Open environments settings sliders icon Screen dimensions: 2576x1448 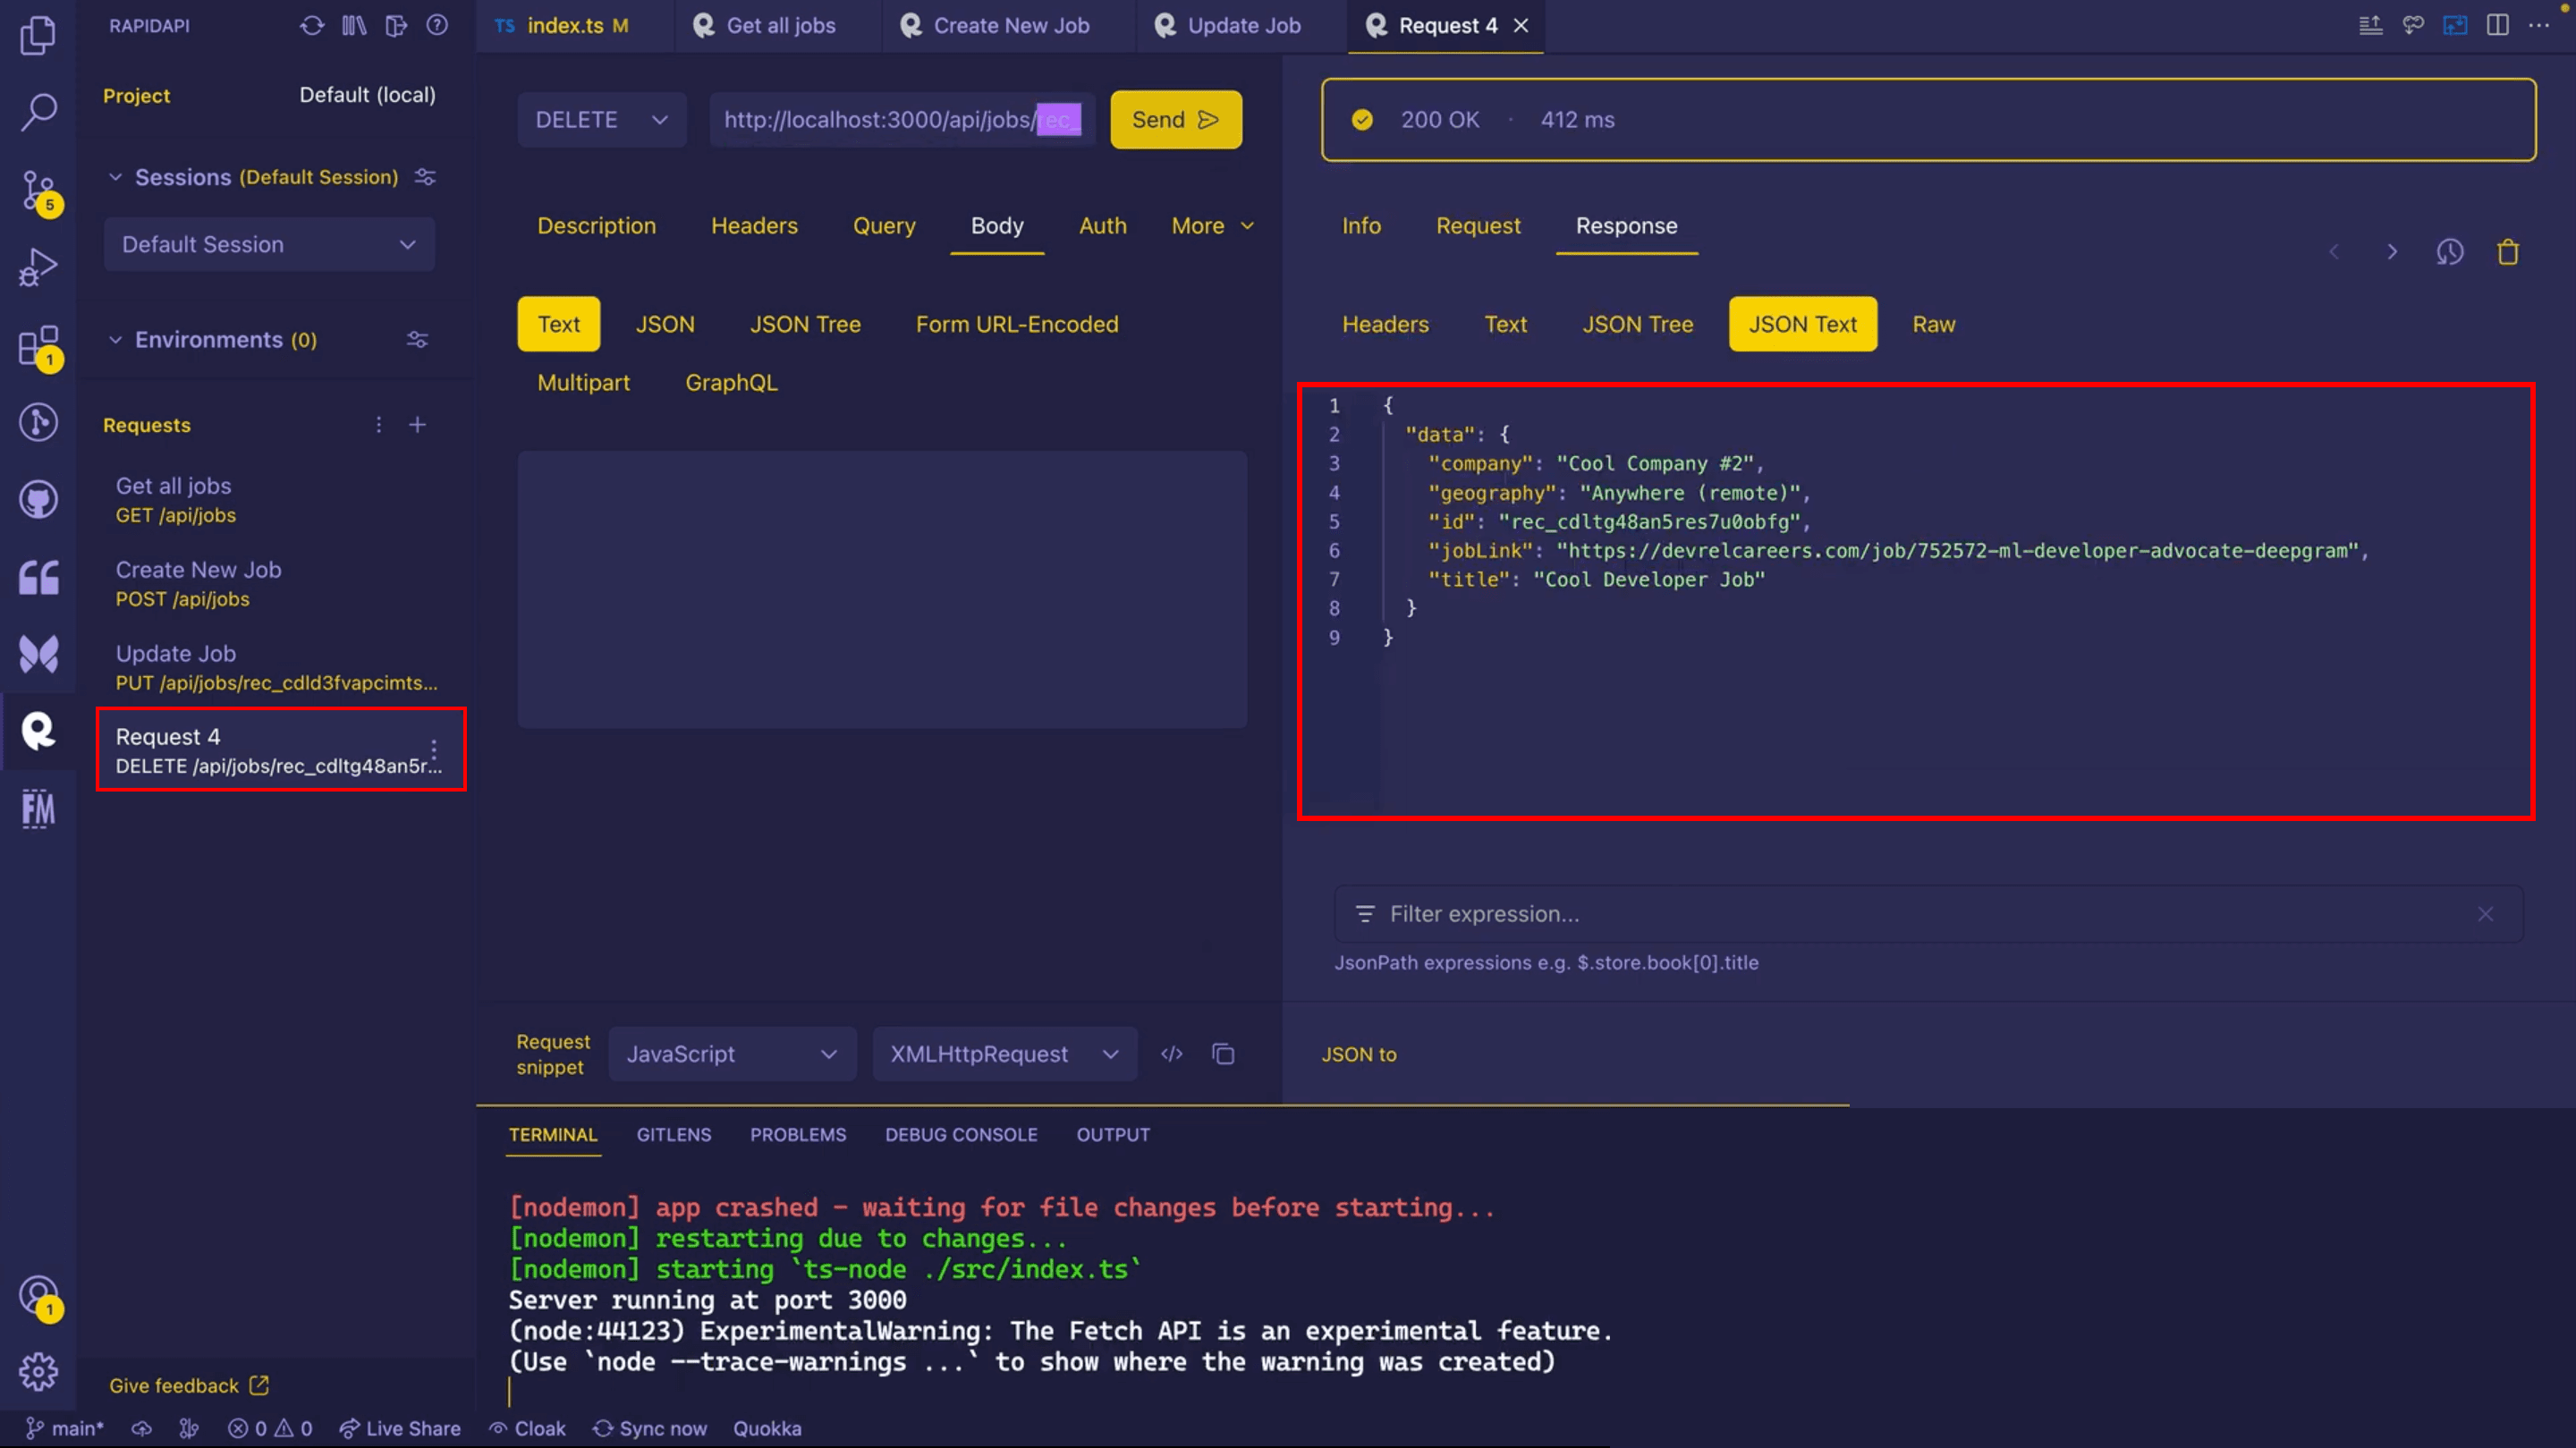click(417, 340)
